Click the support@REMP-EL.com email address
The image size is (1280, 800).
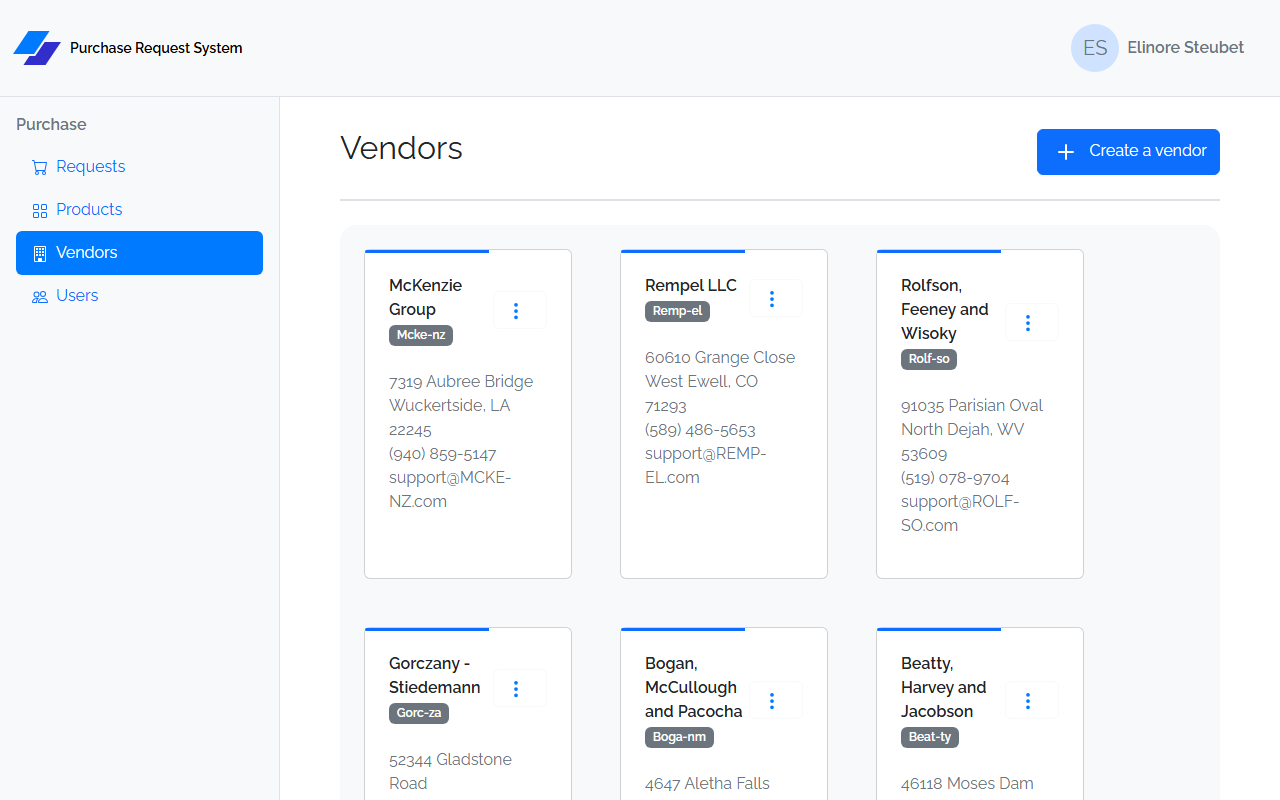(x=706, y=466)
